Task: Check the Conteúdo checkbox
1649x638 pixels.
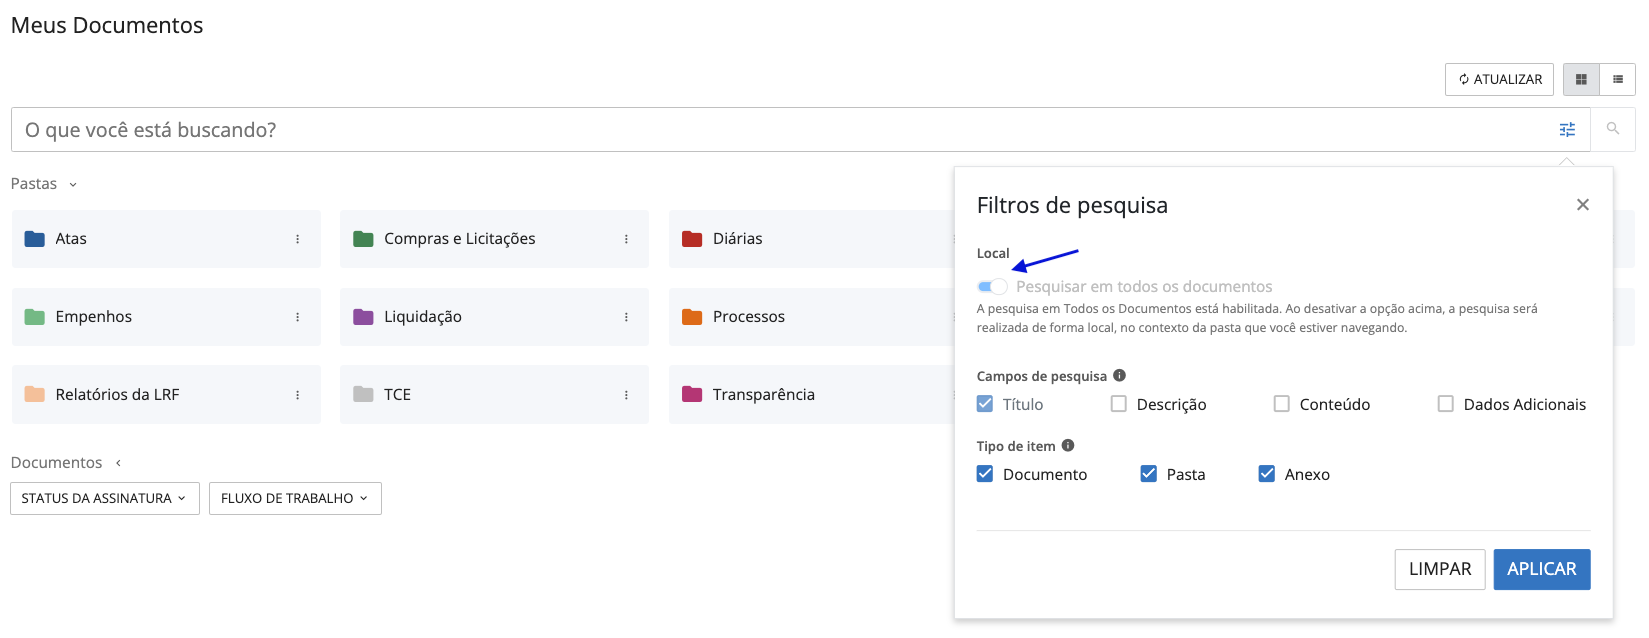Action: (x=1281, y=404)
